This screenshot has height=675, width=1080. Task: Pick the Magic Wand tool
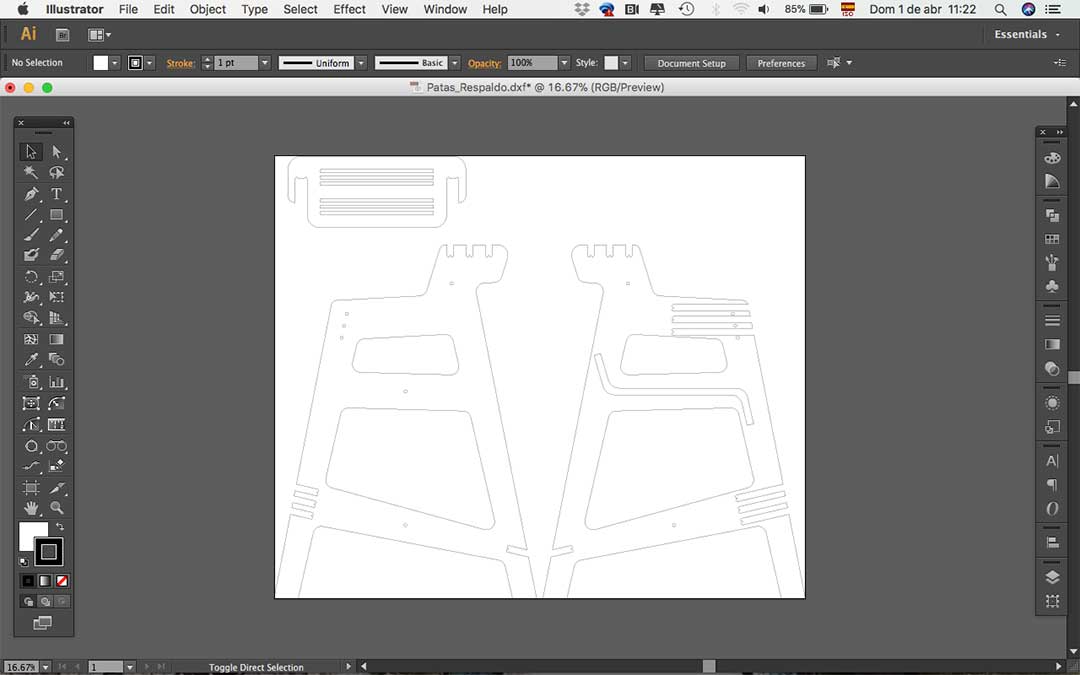click(31, 172)
